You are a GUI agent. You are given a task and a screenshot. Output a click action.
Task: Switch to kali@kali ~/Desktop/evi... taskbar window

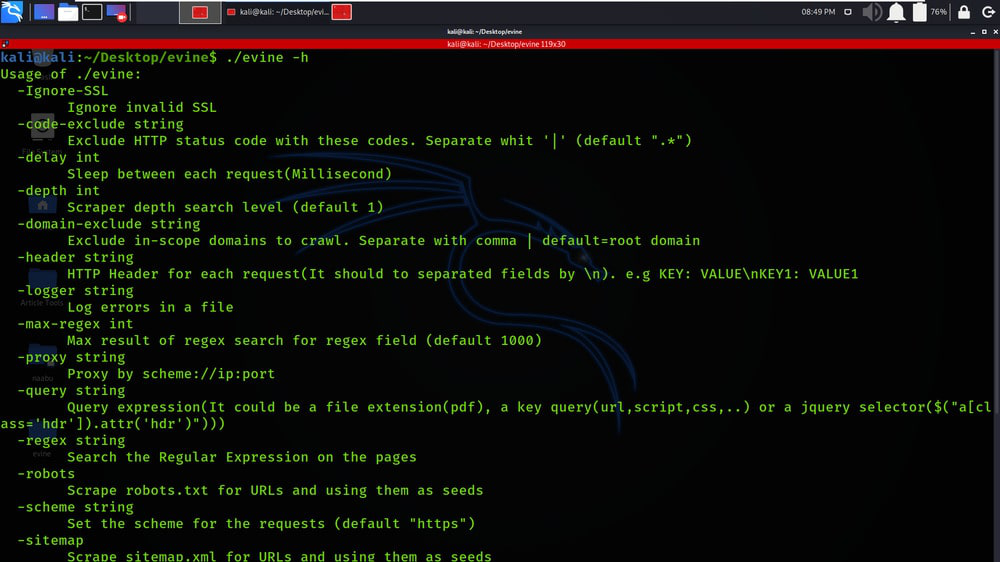point(278,12)
